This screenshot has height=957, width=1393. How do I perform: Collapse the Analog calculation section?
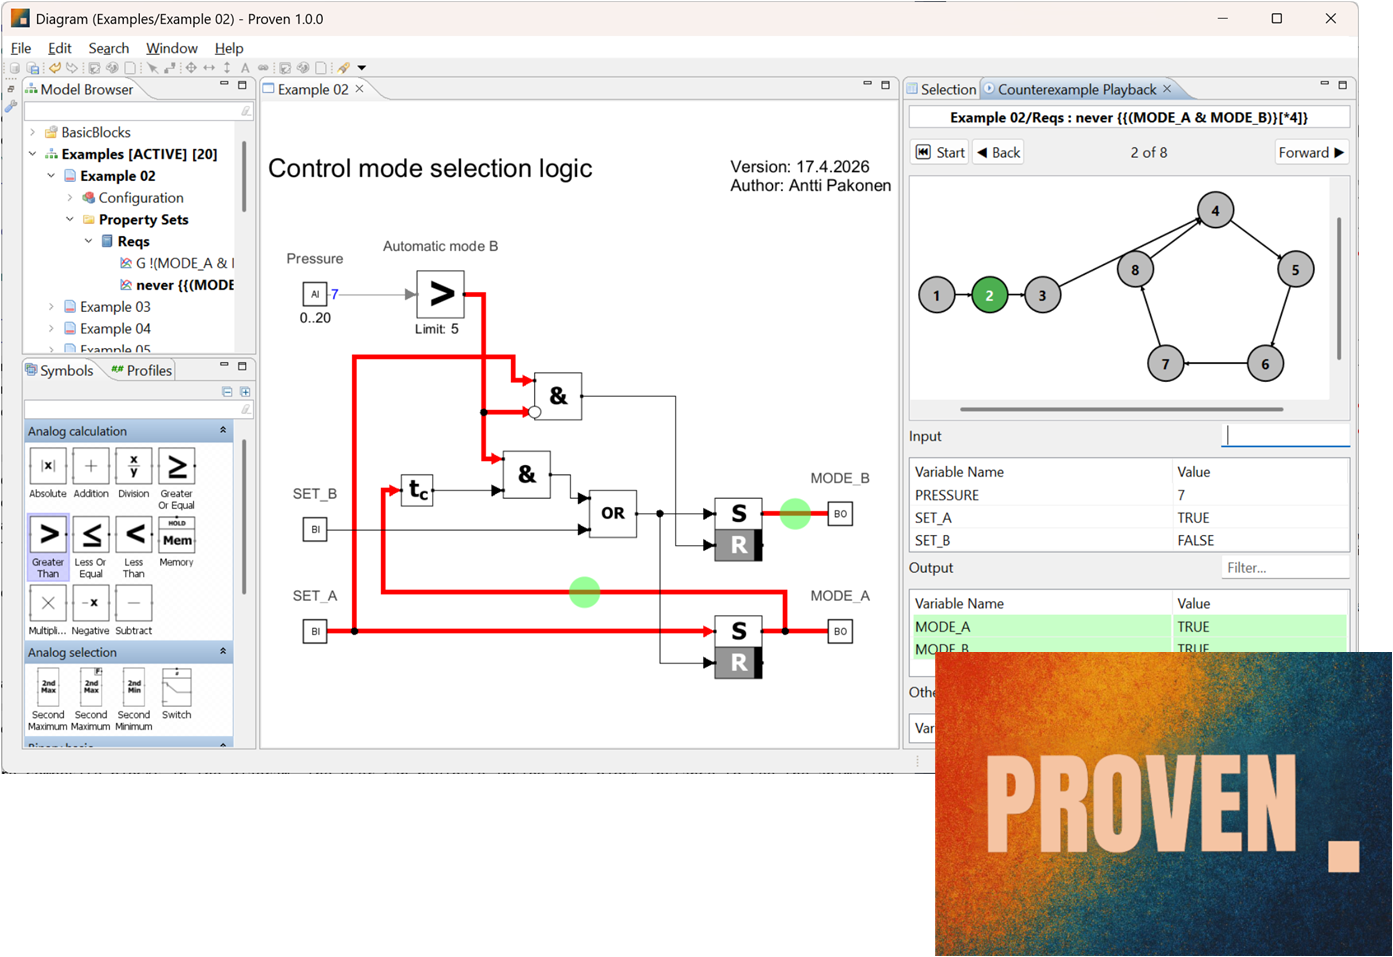[223, 431]
